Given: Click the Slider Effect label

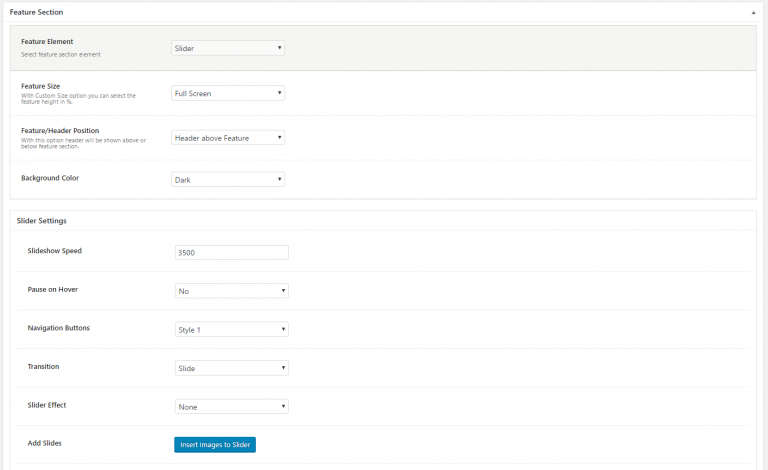Looking at the screenshot, I should [48, 404].
